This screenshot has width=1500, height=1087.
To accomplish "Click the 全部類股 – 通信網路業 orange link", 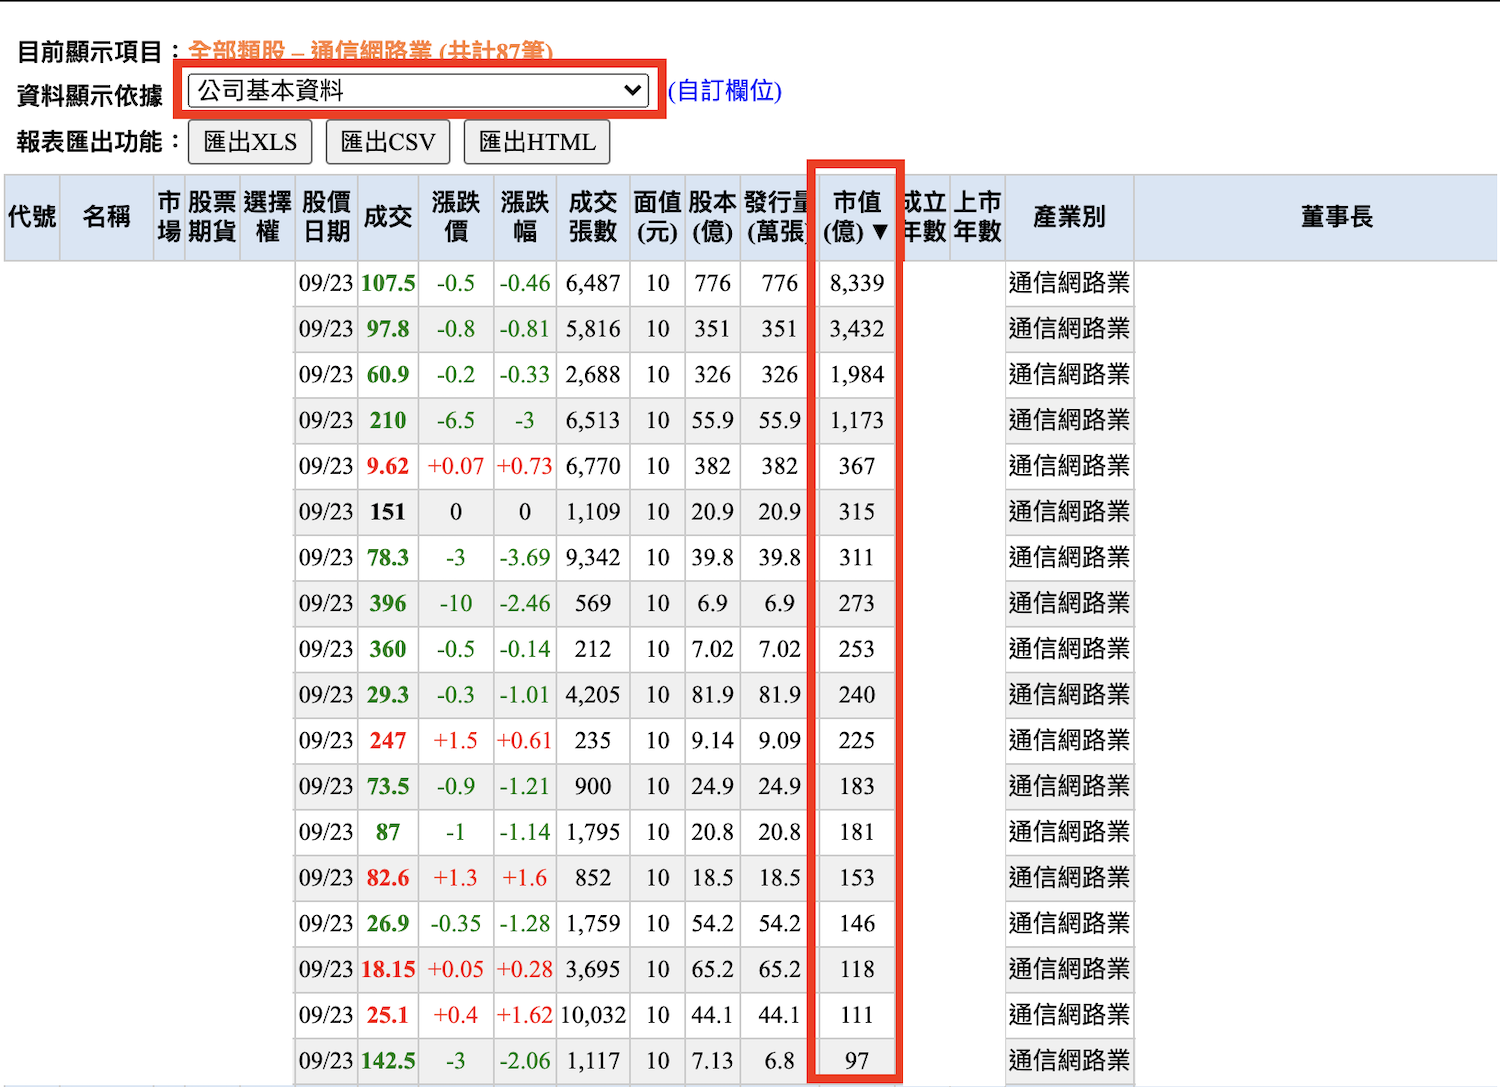I will coord(370,51).
